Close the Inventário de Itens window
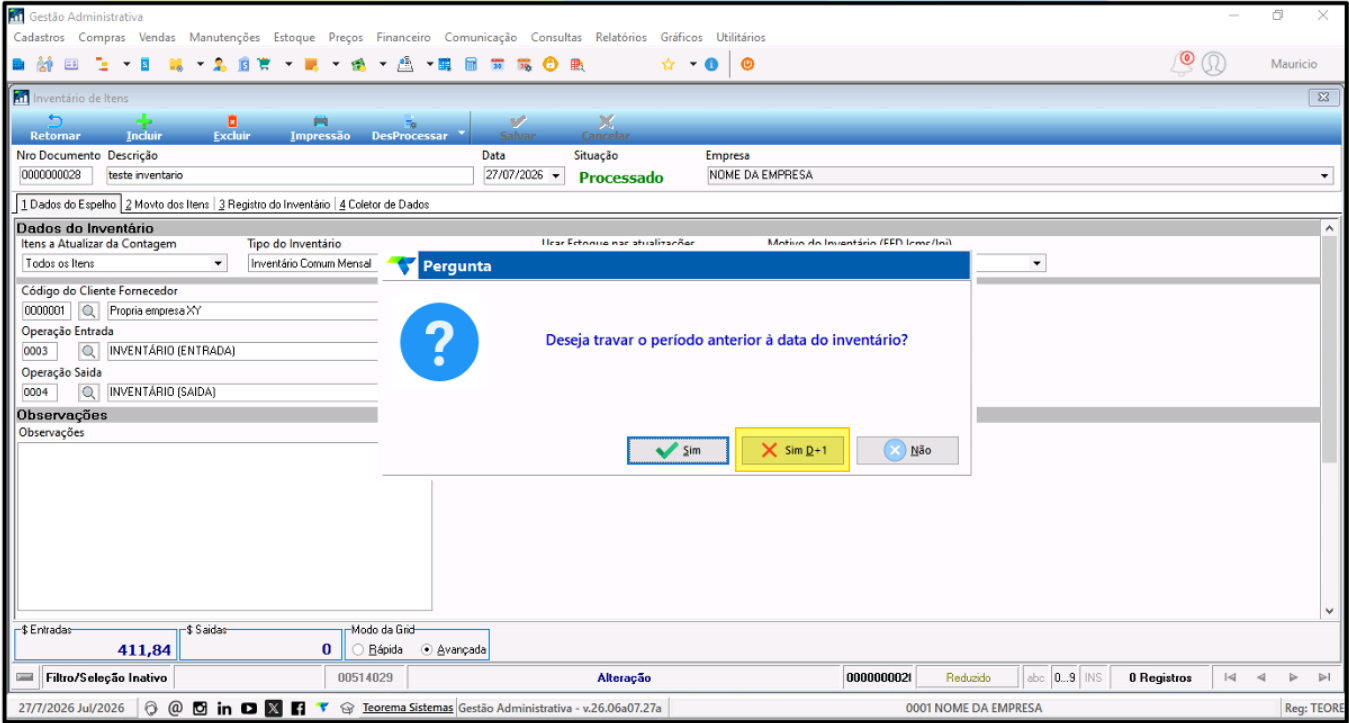Viewport: 1349px width, 723px height. (x=1323, y=97)
